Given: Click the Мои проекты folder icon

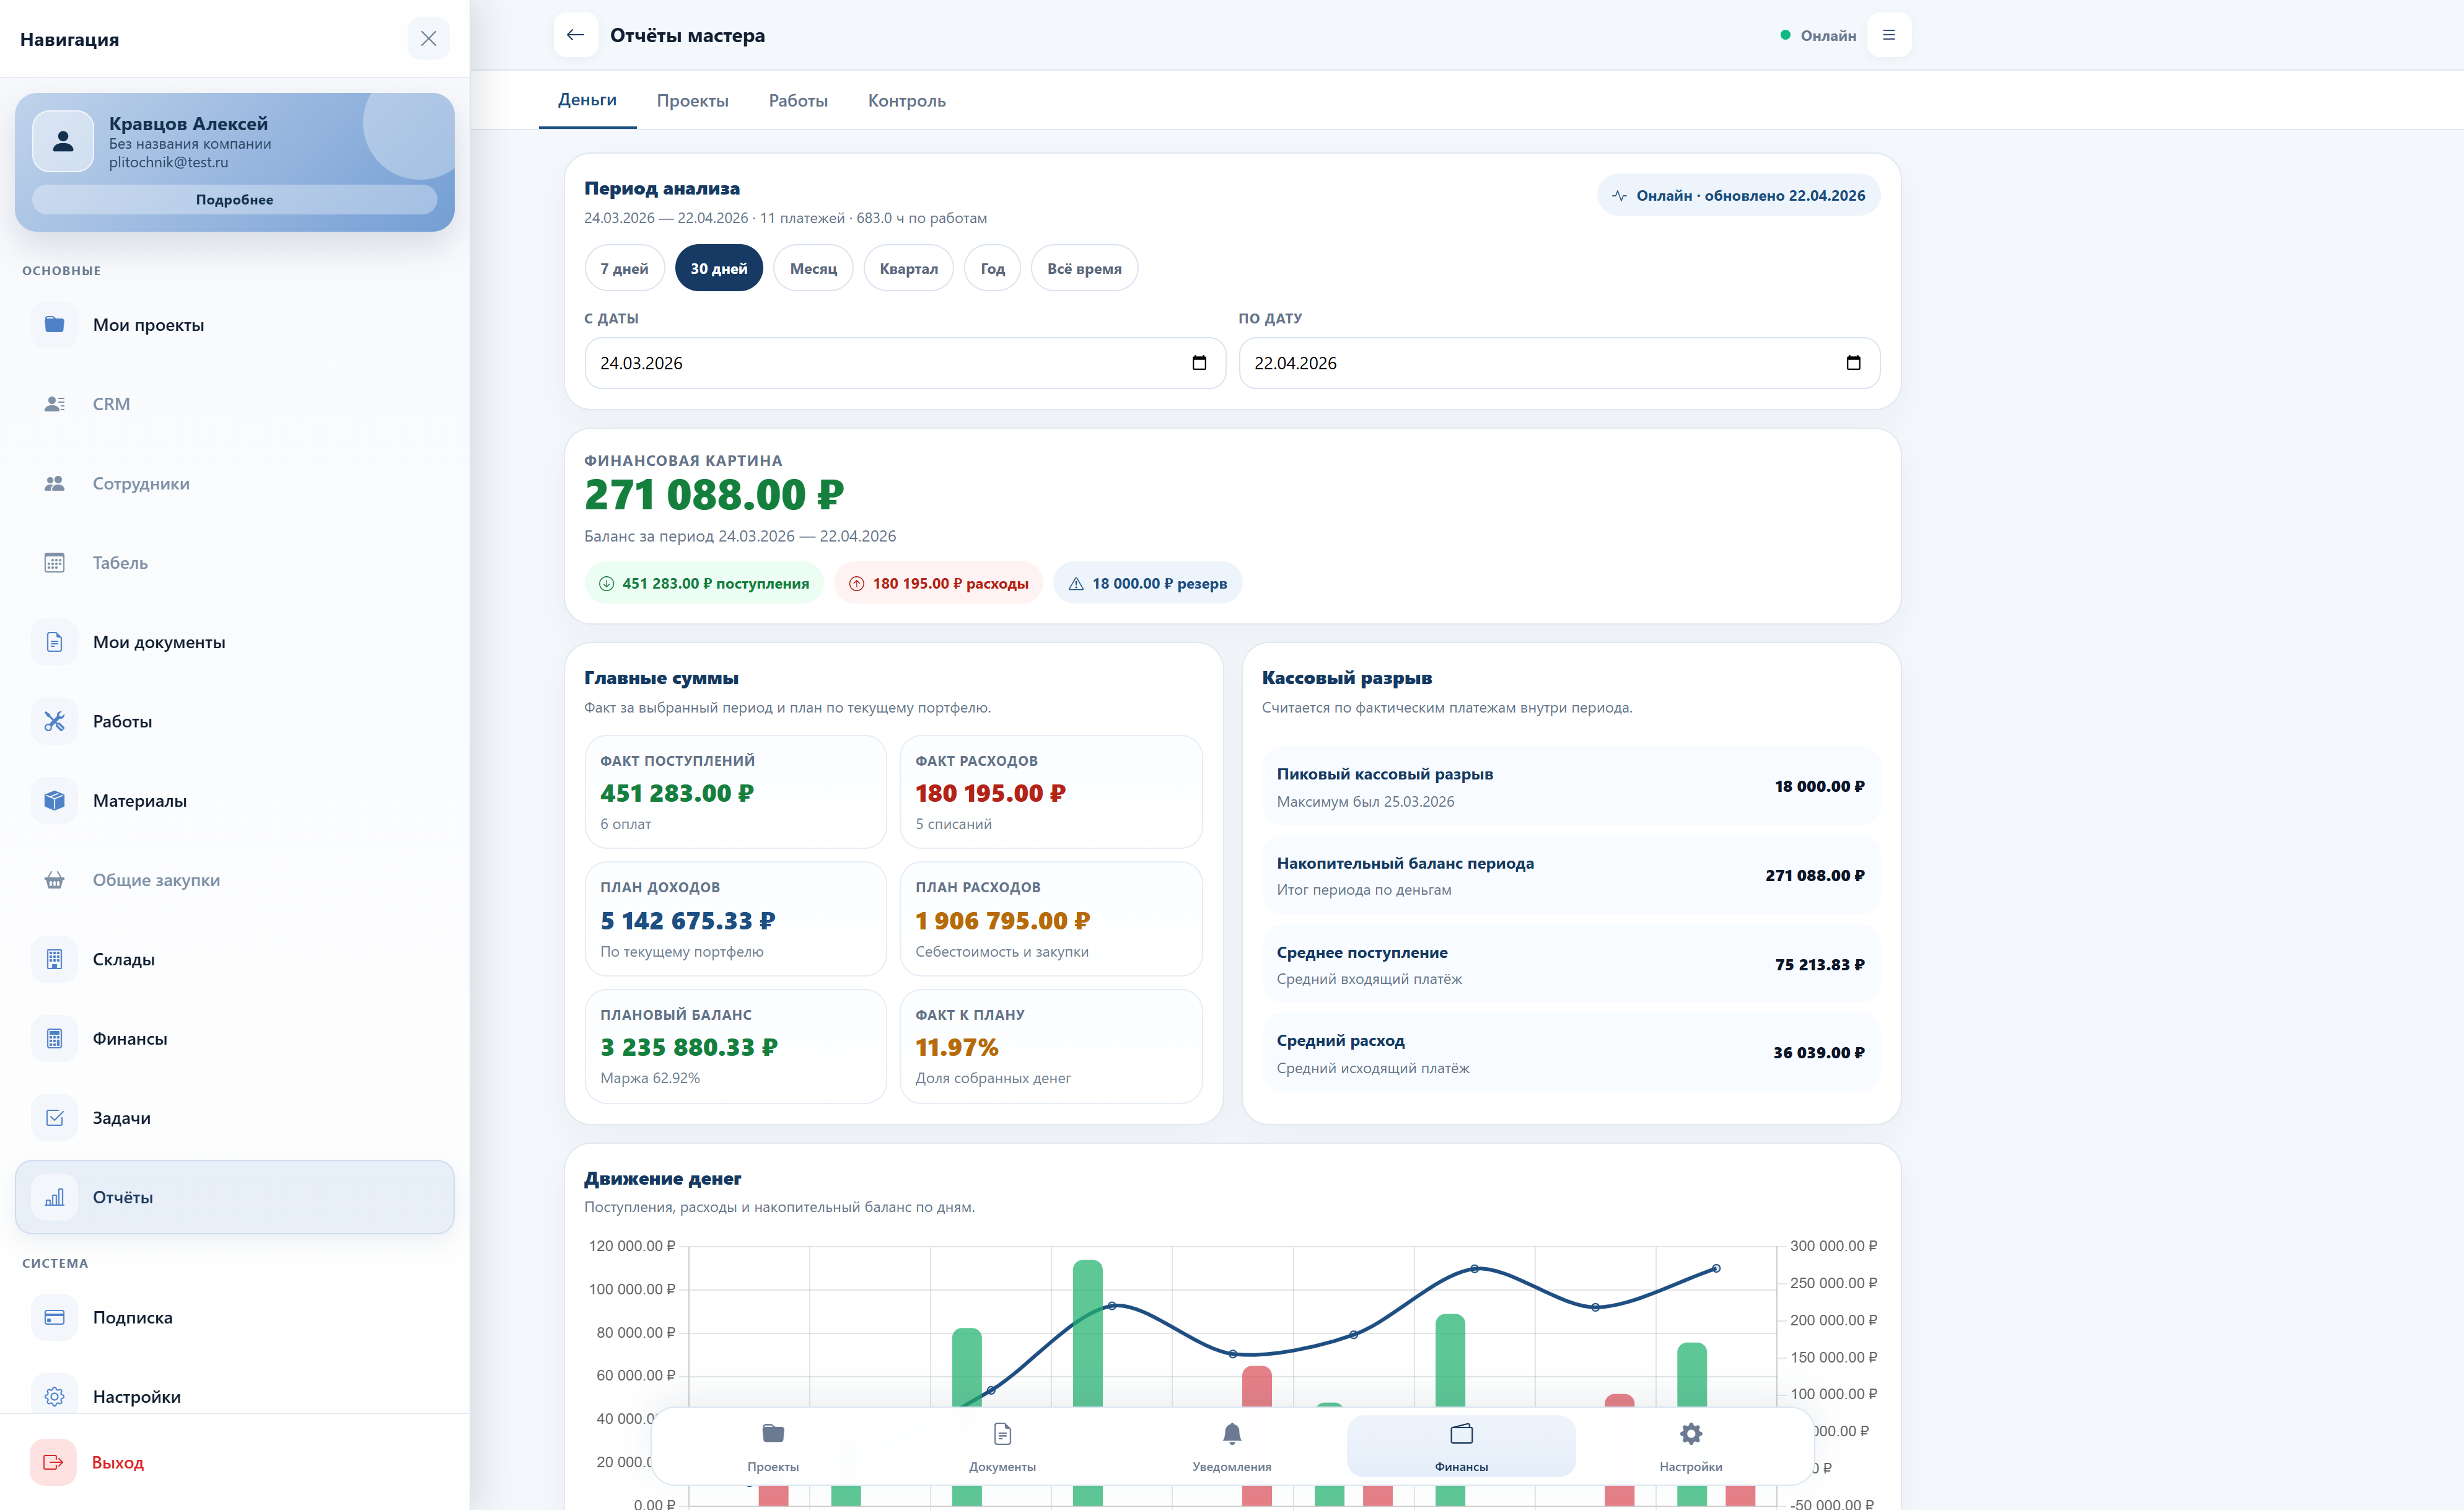Looking at the screenshot, I should tap(54, 325).
